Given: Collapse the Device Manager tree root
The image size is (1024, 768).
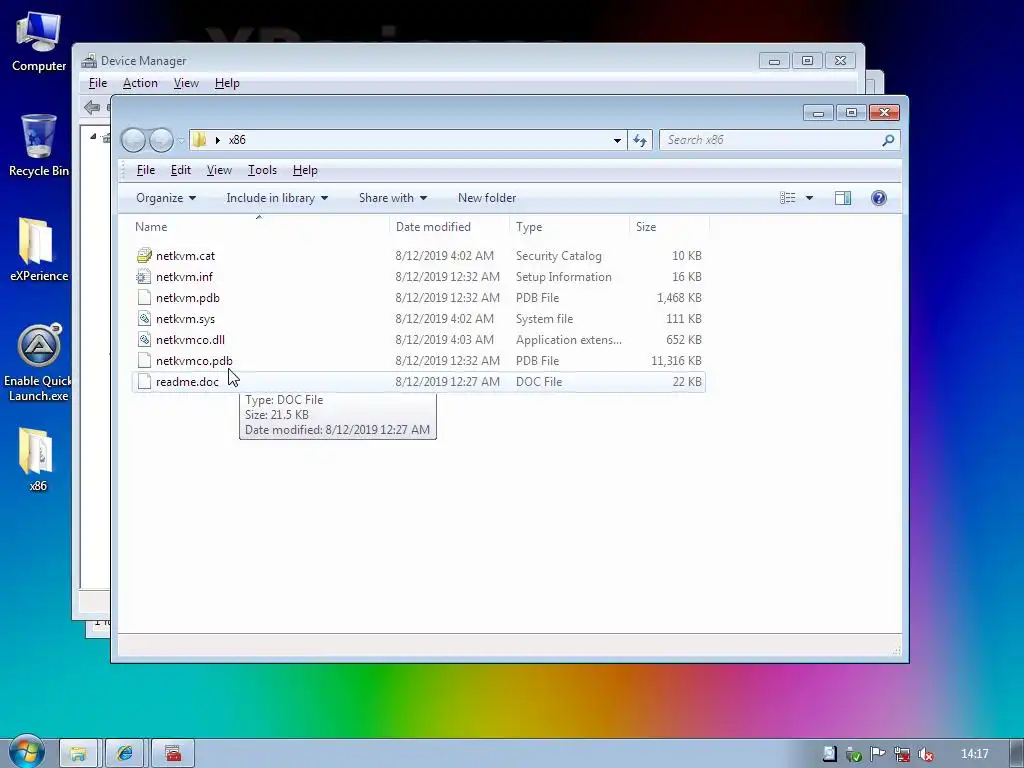Looking at the screenshot, I should pos(93,136).
